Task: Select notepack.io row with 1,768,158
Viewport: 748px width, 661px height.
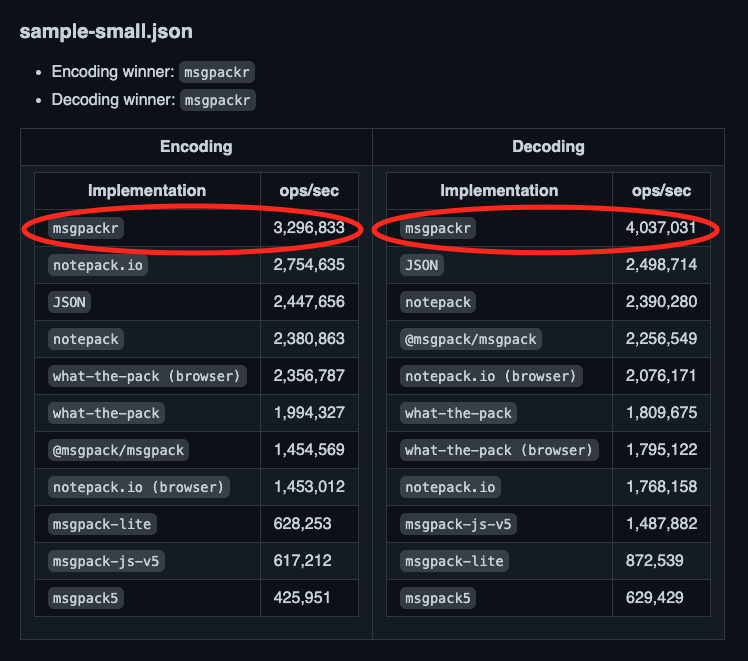Action: (x=450, y=487)
